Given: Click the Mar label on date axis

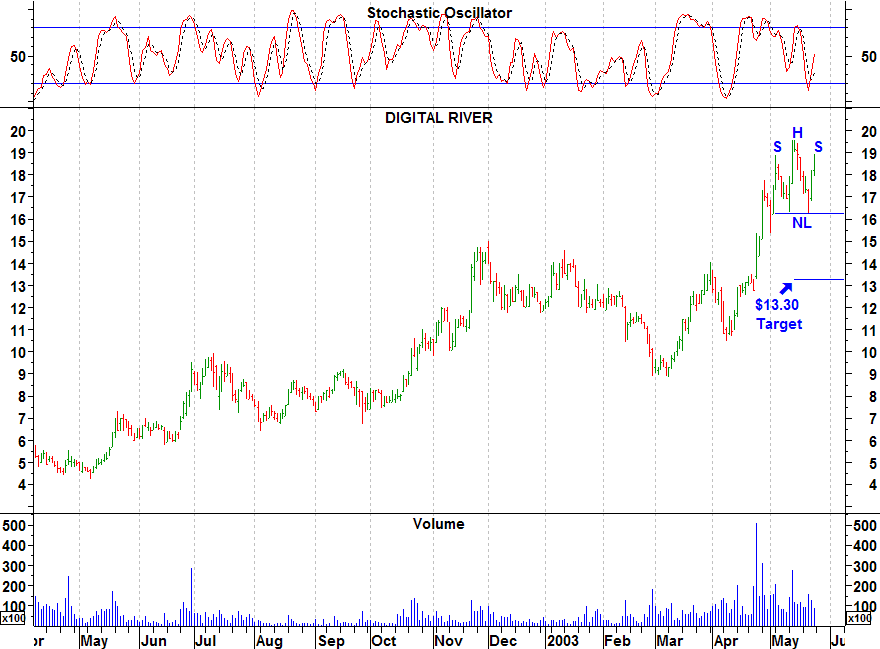Looking at the screenshot, I should click(x=670, y=641).
